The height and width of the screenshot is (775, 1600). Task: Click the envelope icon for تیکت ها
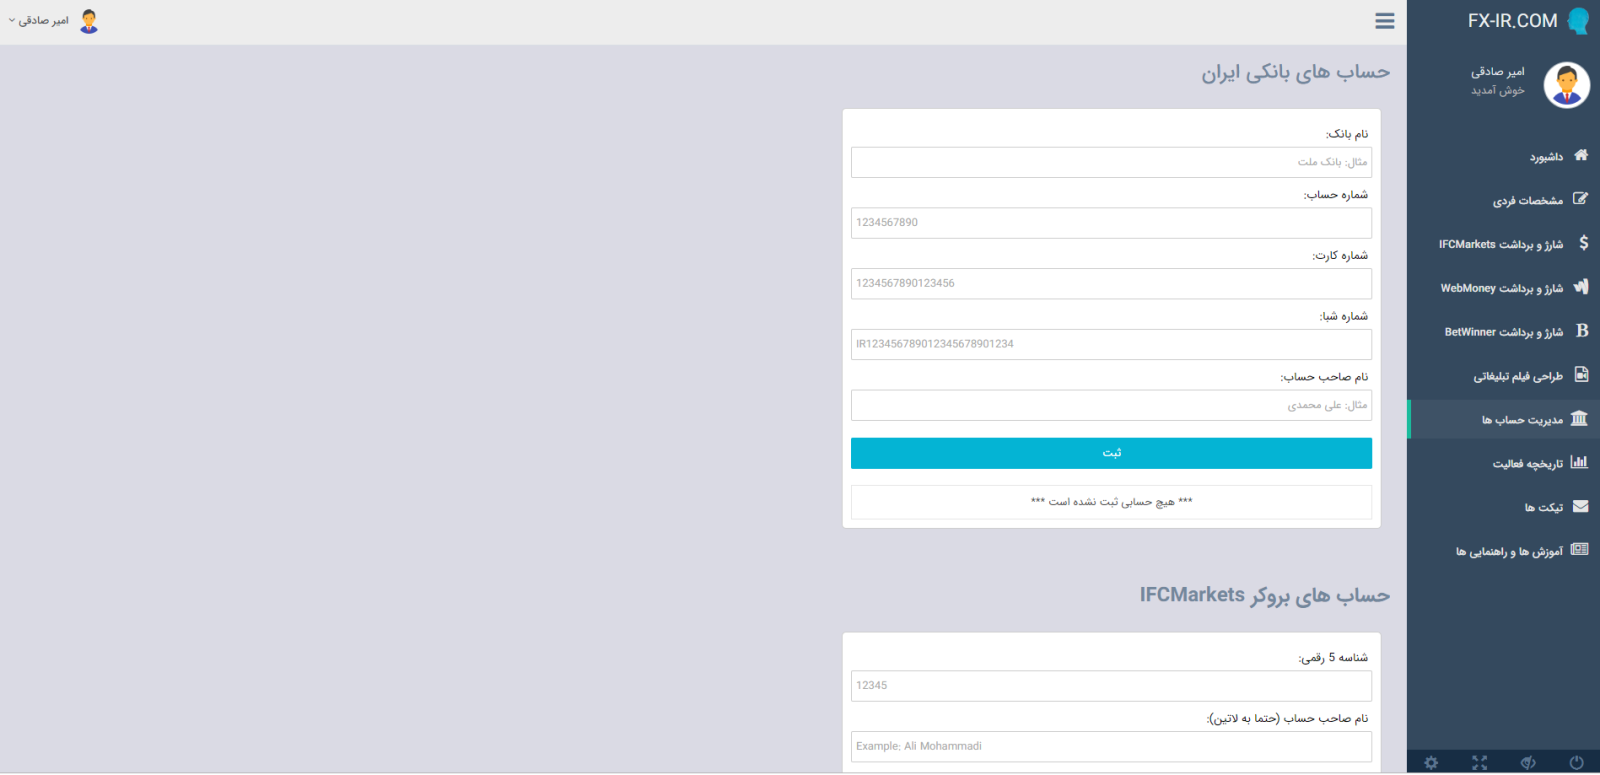1580,507
